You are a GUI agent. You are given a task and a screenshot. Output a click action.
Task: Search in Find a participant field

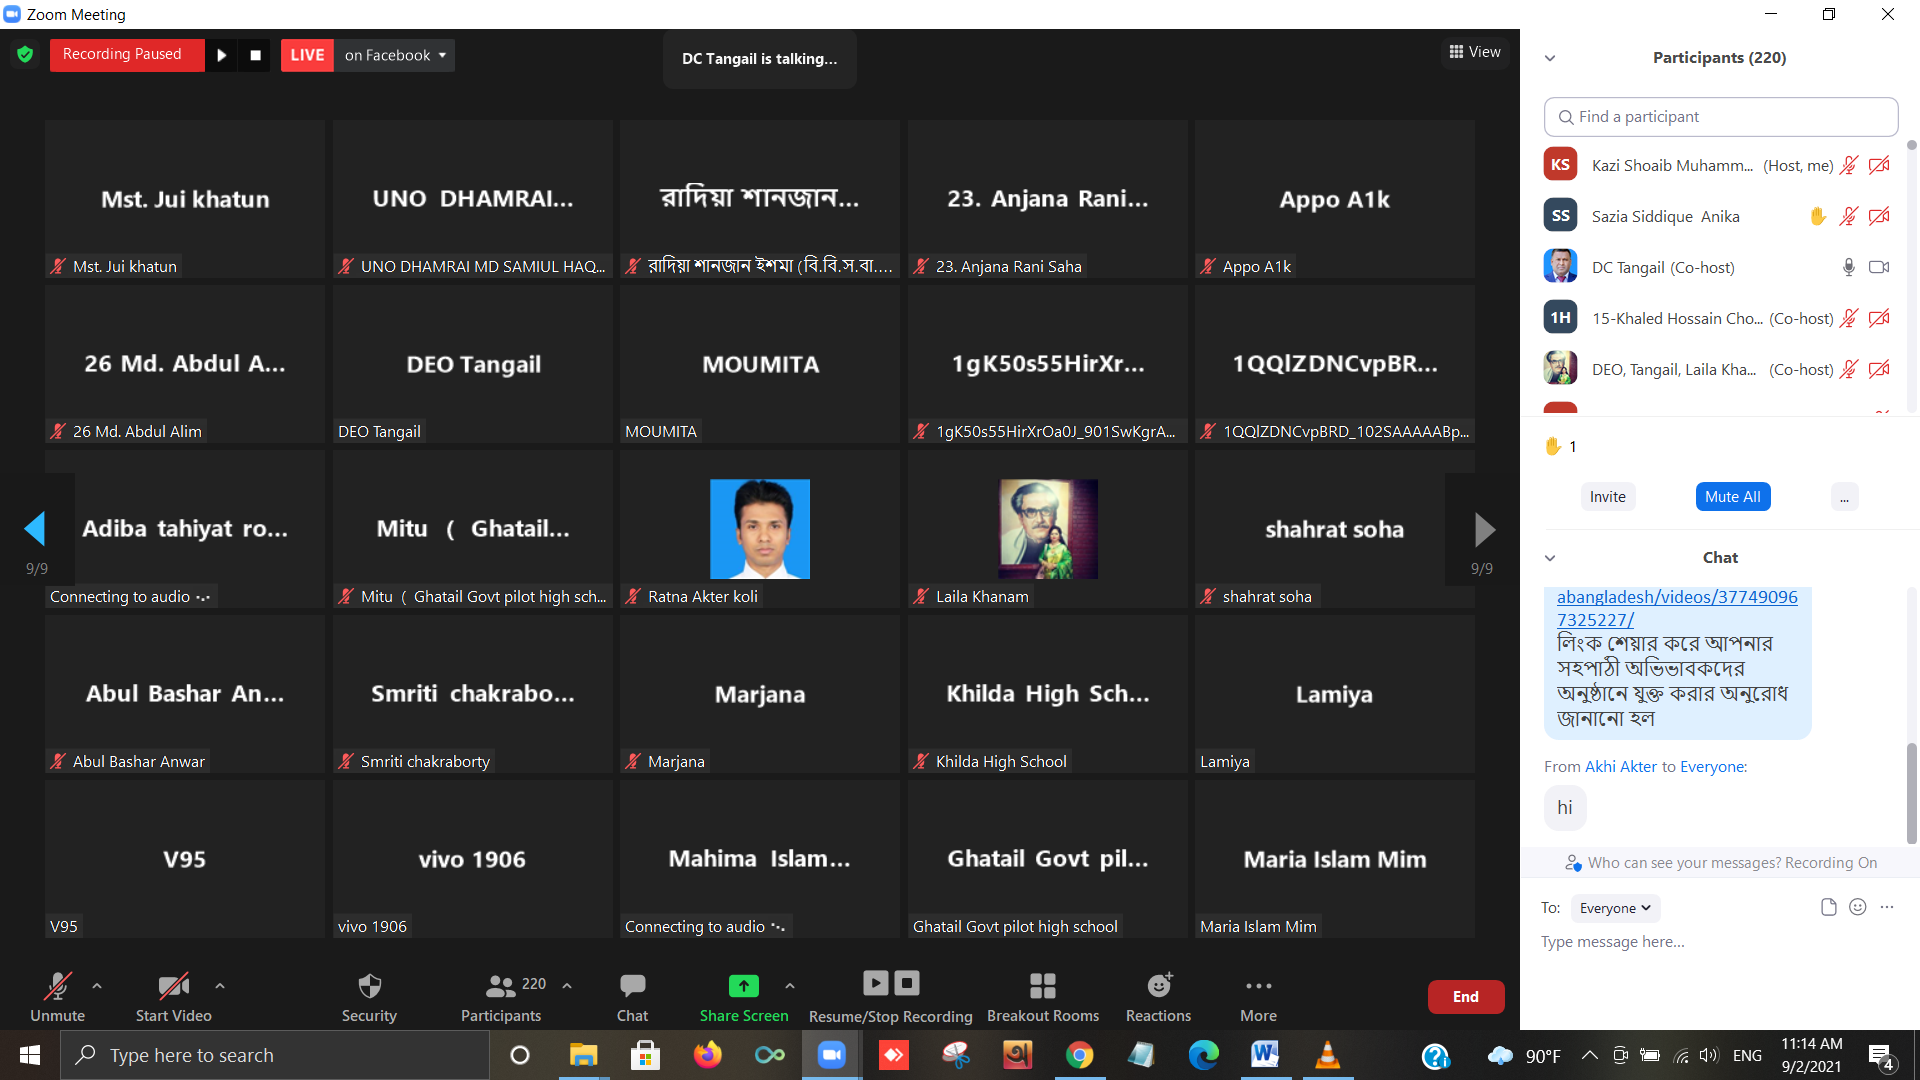[x=1721, y=117]
